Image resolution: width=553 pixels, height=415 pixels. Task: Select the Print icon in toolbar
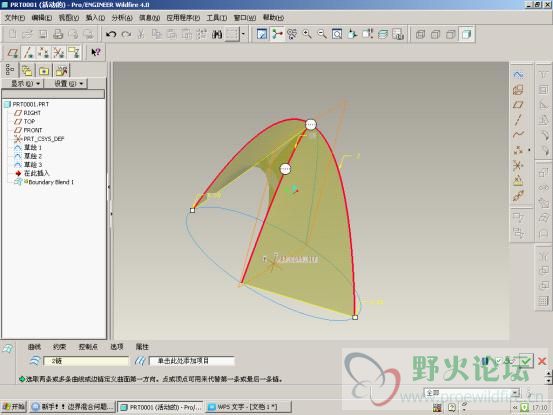click(x=58, y=34)
